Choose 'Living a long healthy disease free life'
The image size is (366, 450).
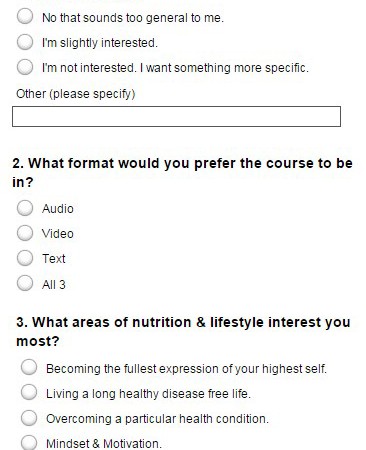(29, 392)
